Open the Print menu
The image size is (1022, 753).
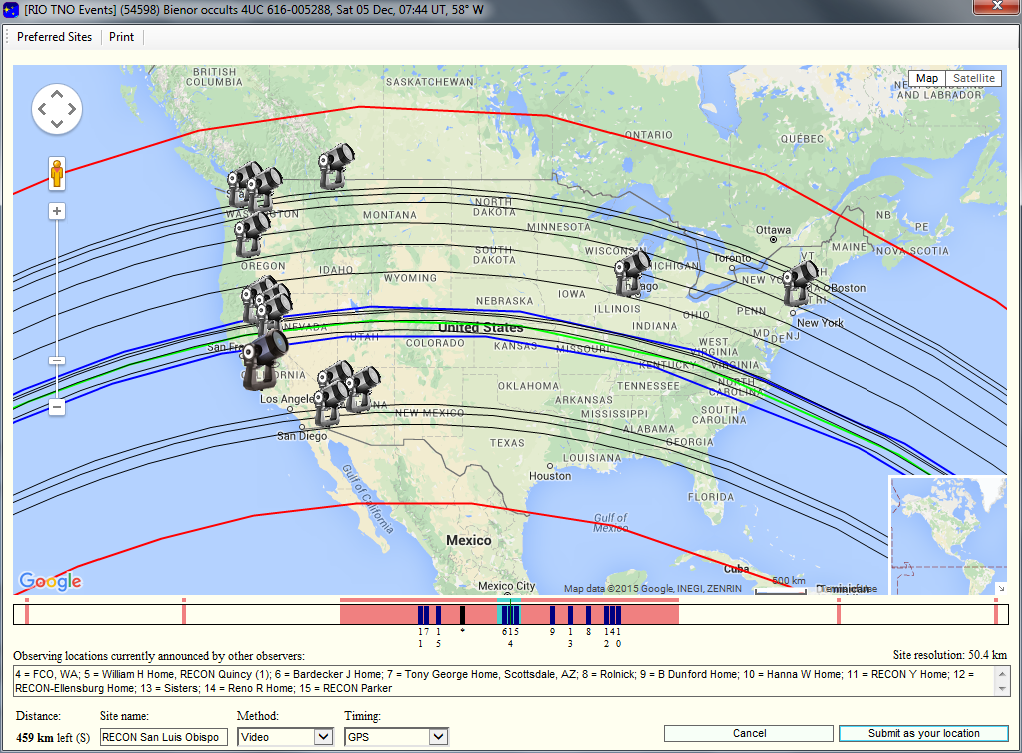pyautogui.click(x=121, y=37)
